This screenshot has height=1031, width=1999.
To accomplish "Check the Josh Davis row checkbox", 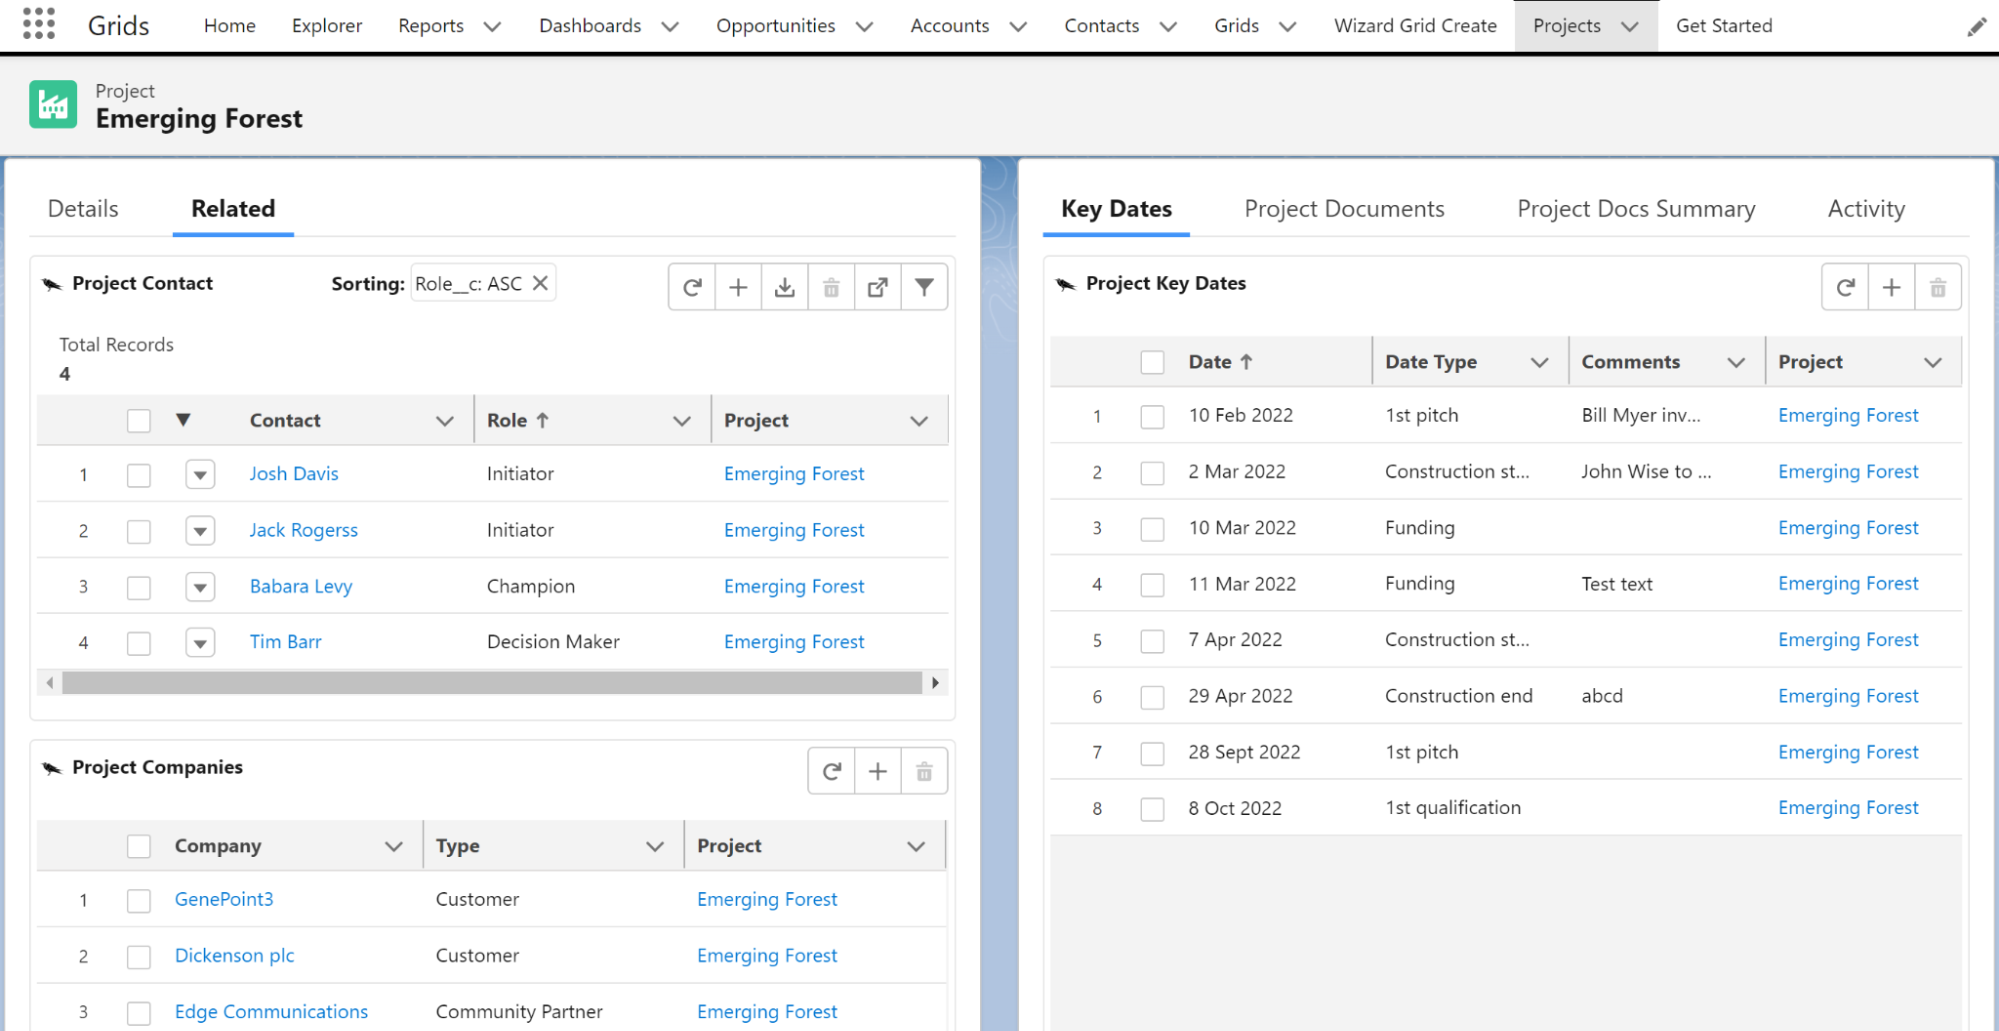I will tap(139, 475).
